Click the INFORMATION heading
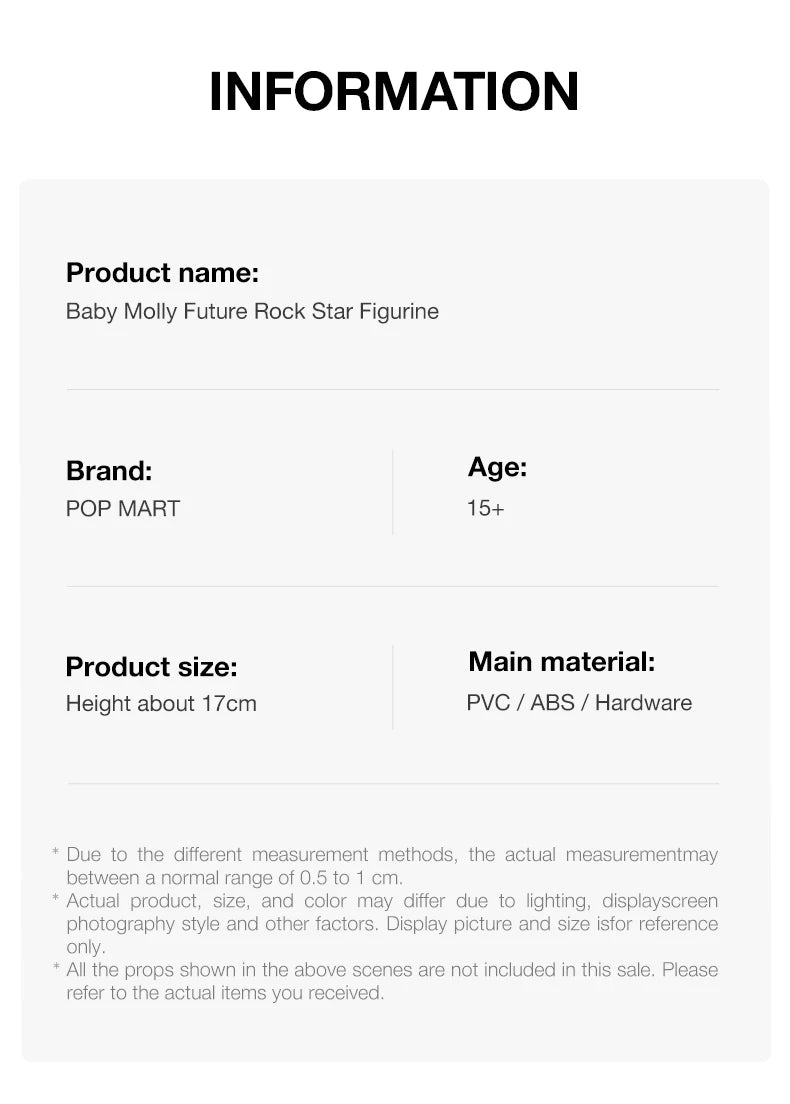 [394, 92]
